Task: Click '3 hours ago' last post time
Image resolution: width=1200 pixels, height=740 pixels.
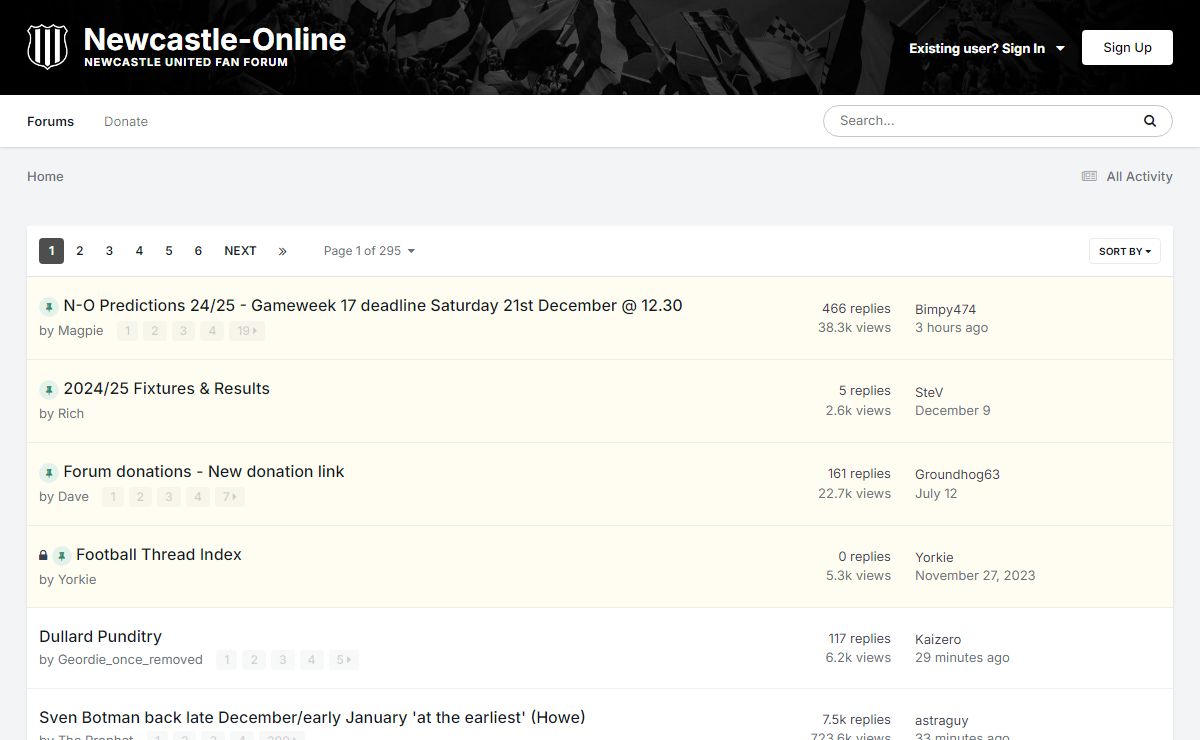Action: 951,328
